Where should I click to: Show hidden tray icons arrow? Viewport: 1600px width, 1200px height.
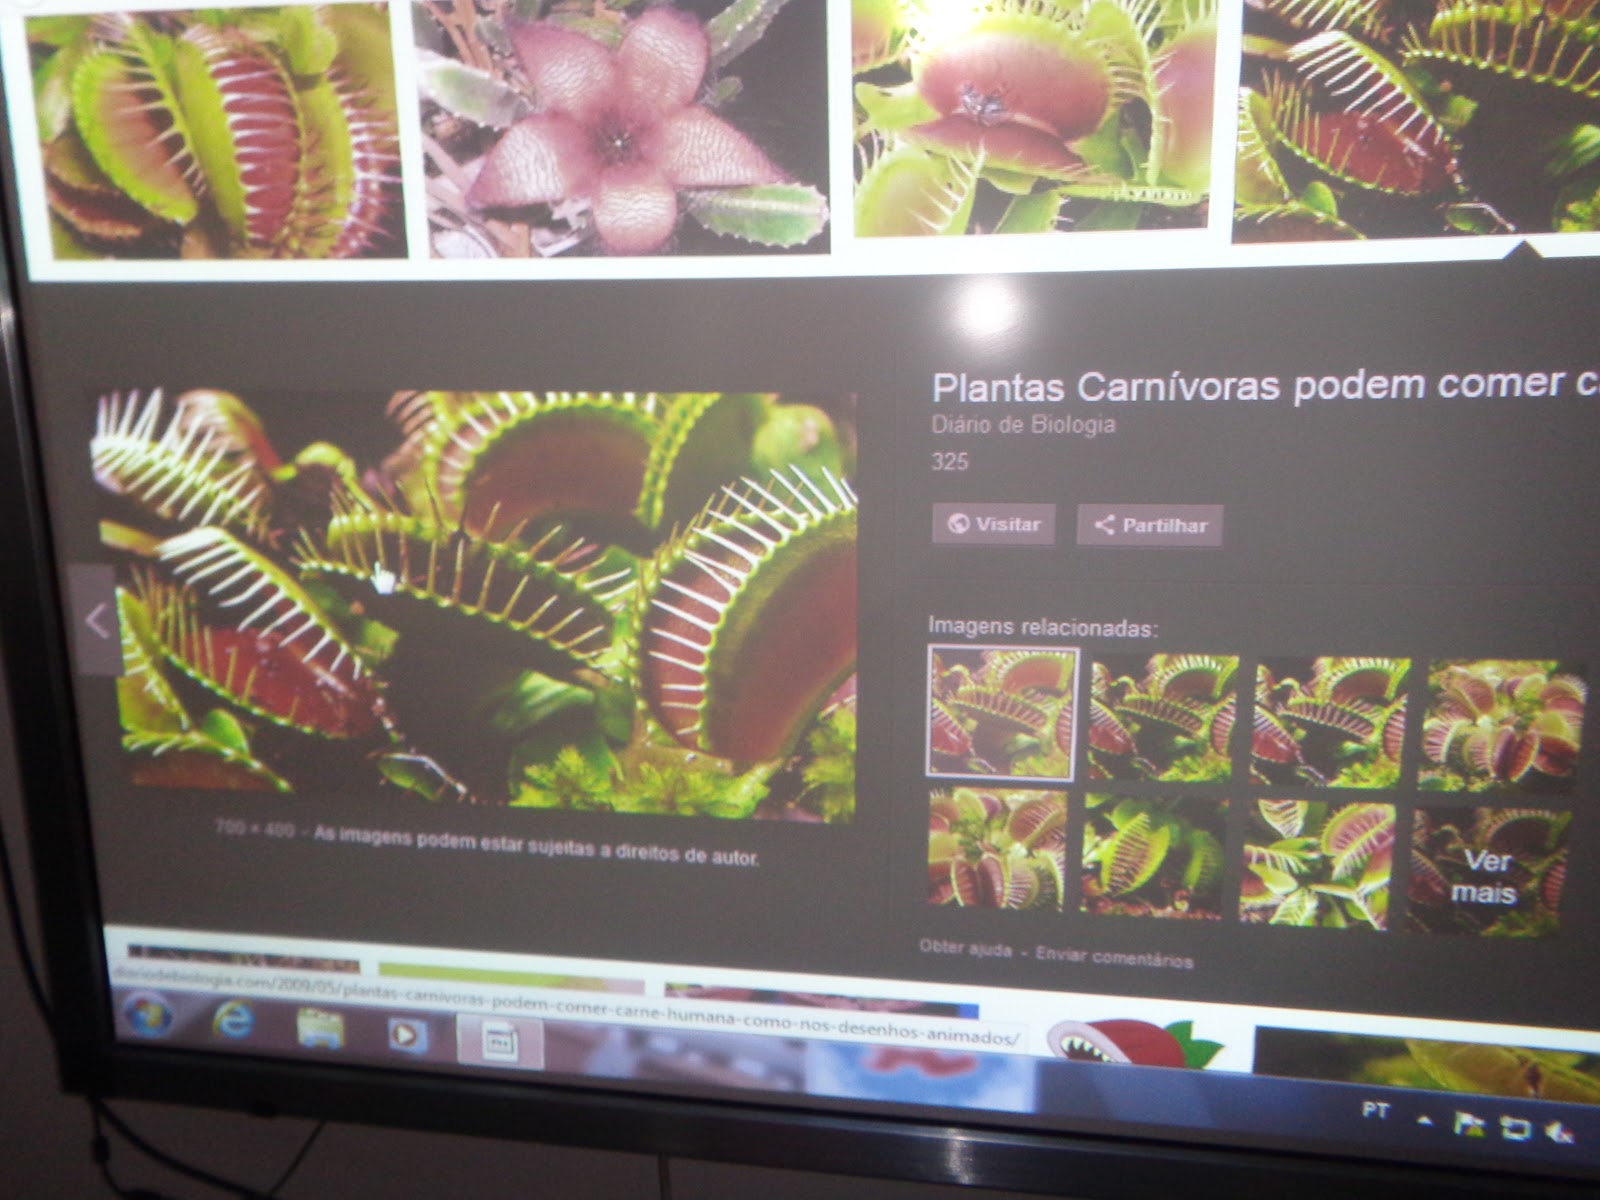tap(1425, 1121)
